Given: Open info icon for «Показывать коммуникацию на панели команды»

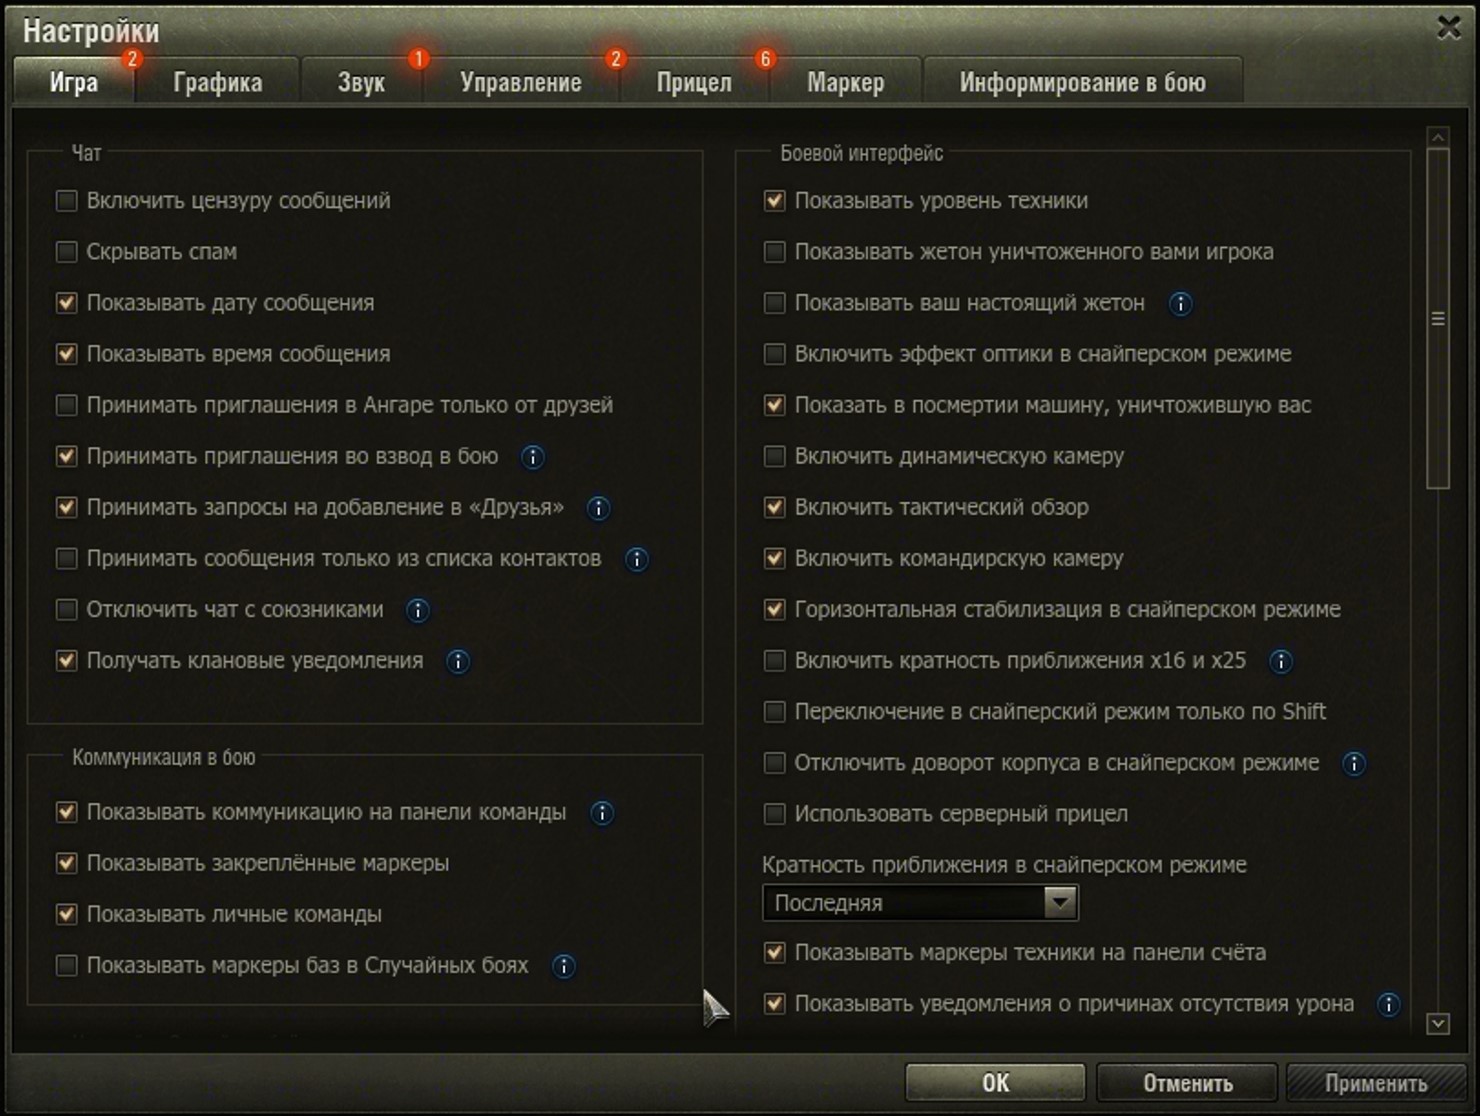Looking at the screenshot, I should pos(602,813).
